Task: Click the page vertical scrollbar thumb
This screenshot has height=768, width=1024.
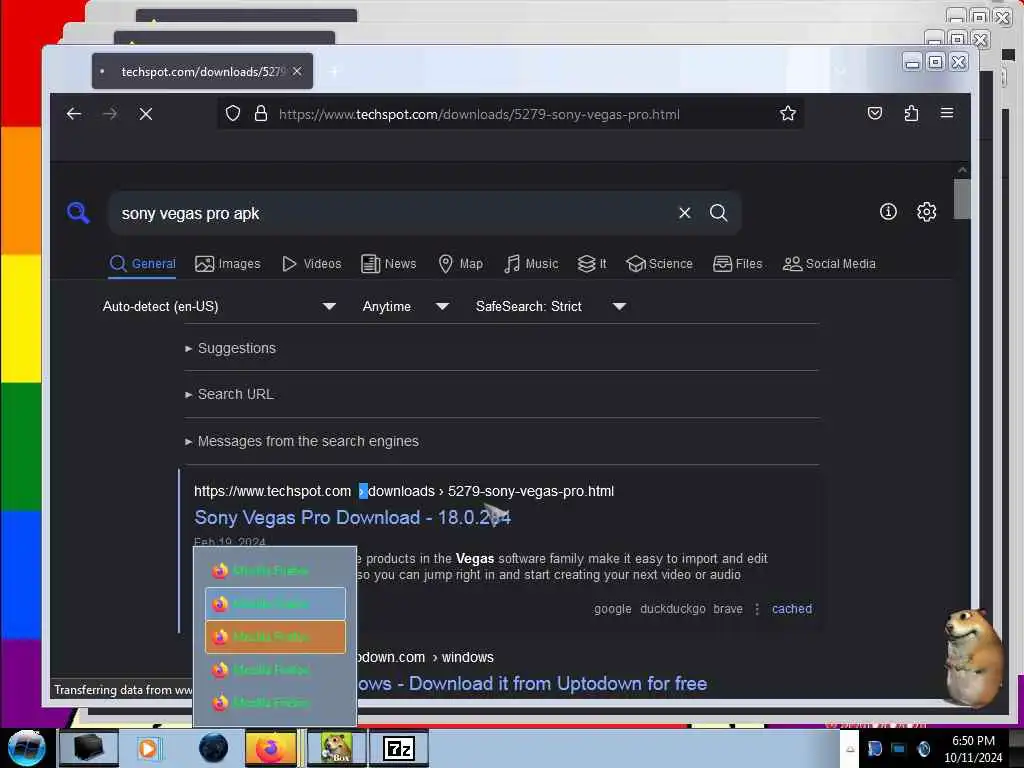Action: (962, 199)
